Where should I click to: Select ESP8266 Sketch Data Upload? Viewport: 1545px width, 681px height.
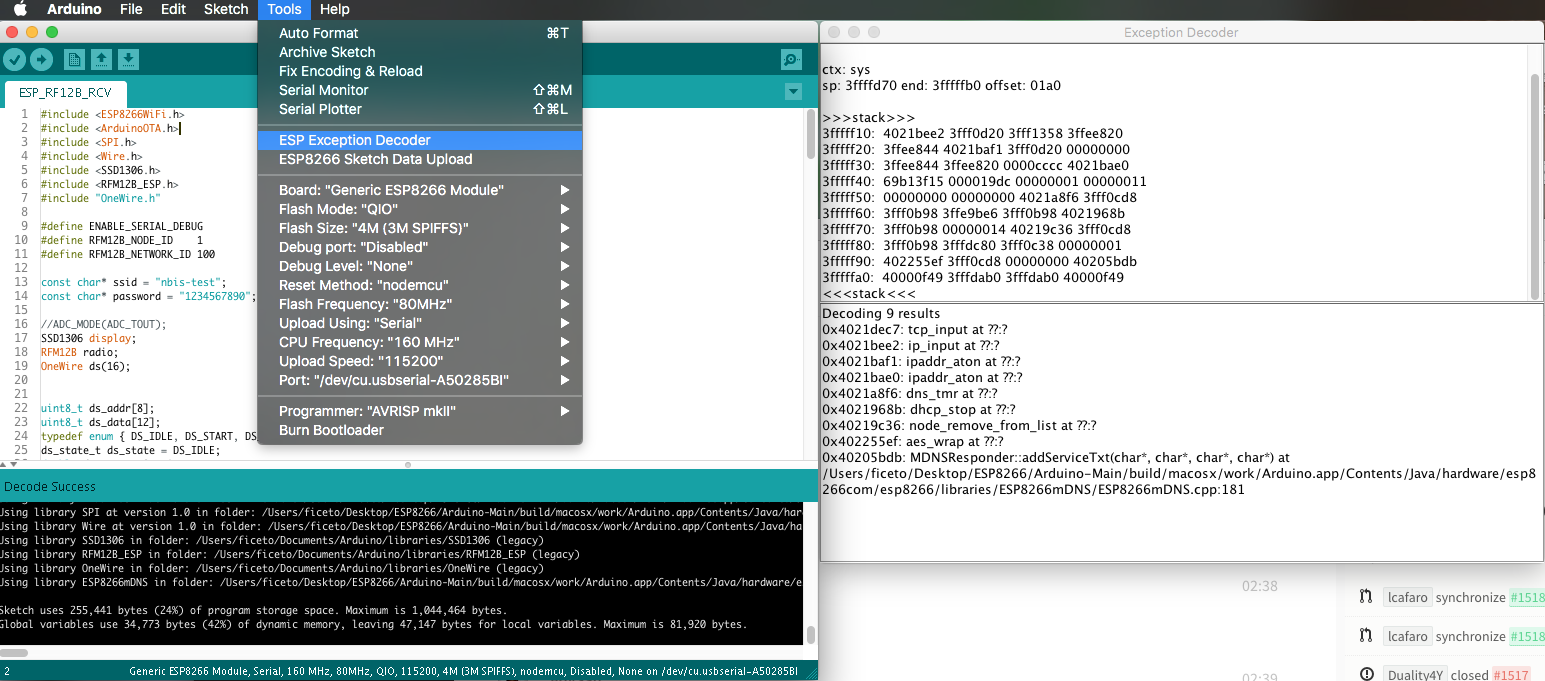click(x=420, y=159)
